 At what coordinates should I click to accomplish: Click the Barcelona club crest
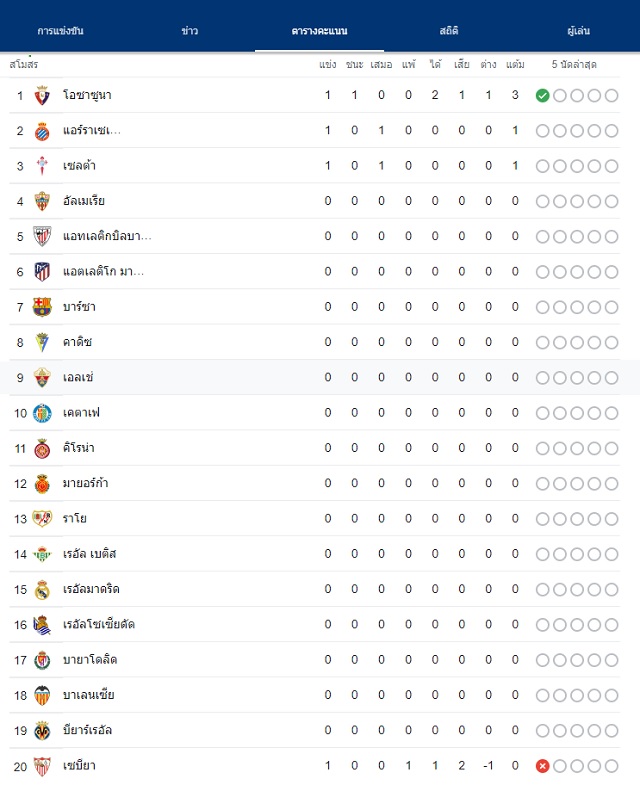[x=42, y=307]
